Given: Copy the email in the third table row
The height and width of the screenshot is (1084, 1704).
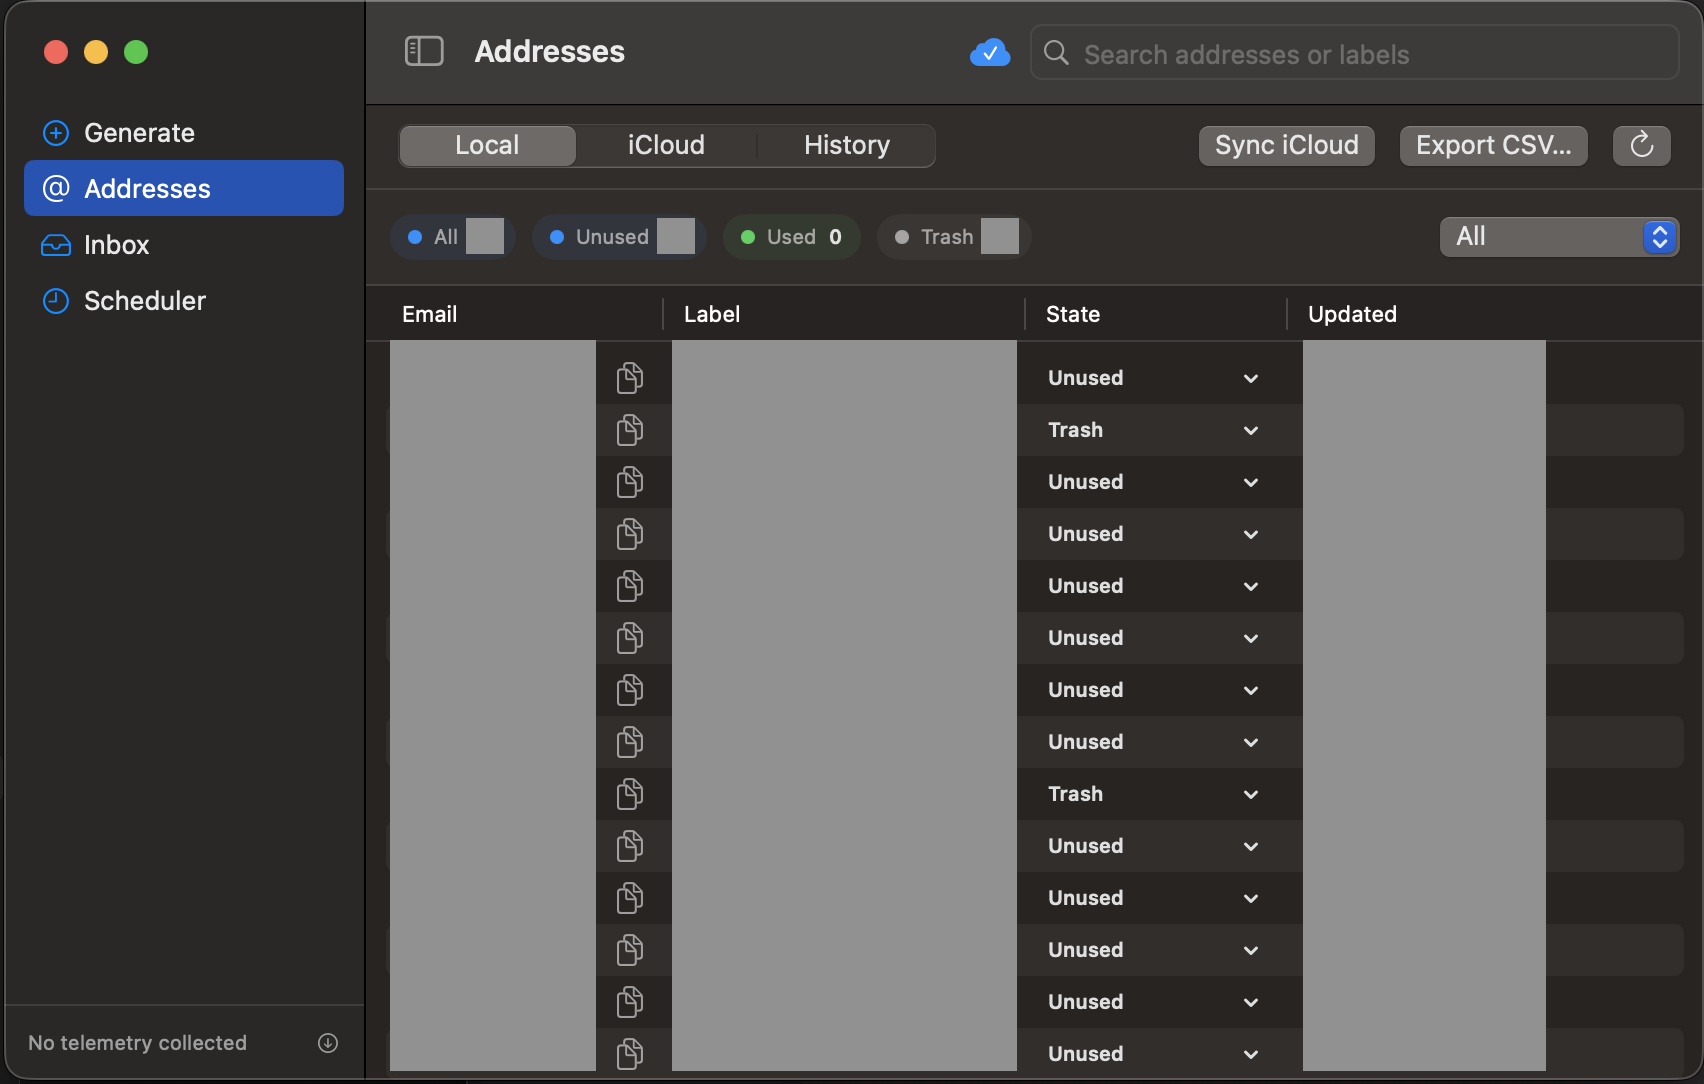Looking at the screenshot, I should 630,482.
